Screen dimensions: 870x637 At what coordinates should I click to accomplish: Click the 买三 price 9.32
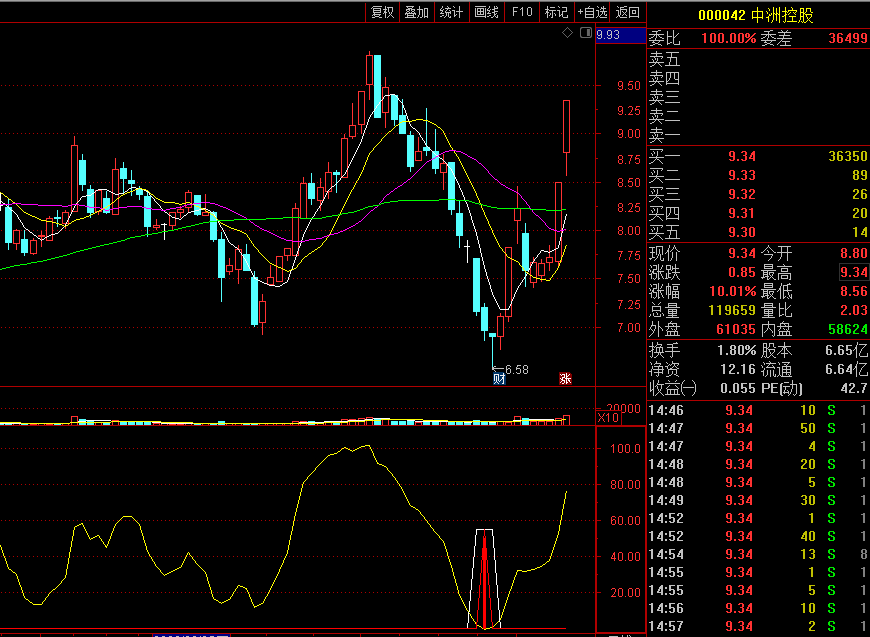pyautogui.click(x=742, y=194)
